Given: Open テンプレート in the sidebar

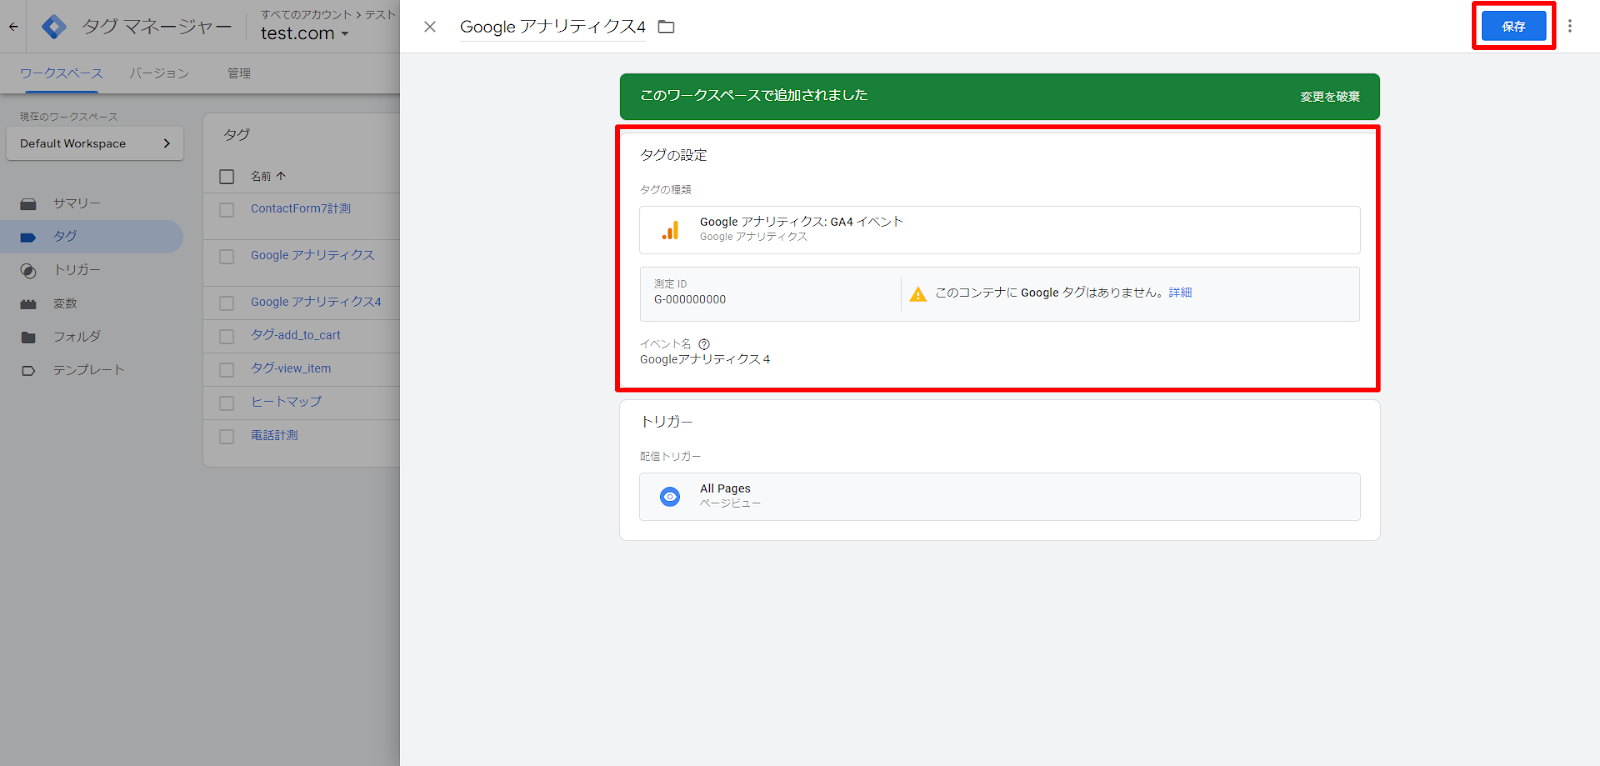Looking at the screenshot, I should (x=91, y=370).
